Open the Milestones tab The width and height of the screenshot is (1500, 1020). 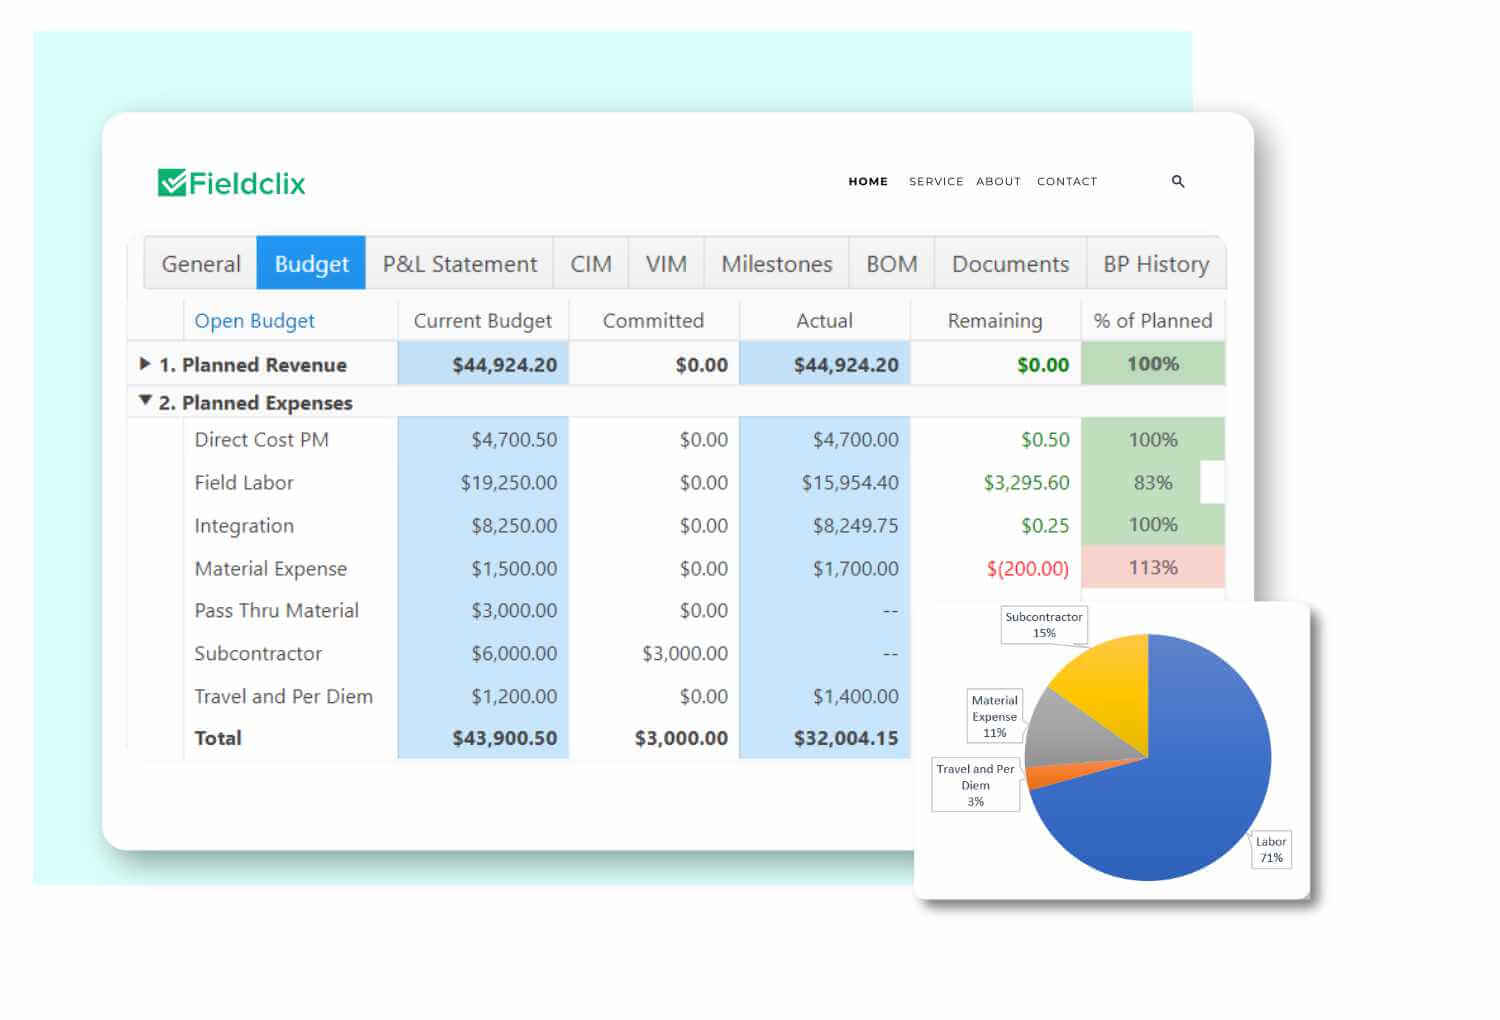tap(777, 264)
